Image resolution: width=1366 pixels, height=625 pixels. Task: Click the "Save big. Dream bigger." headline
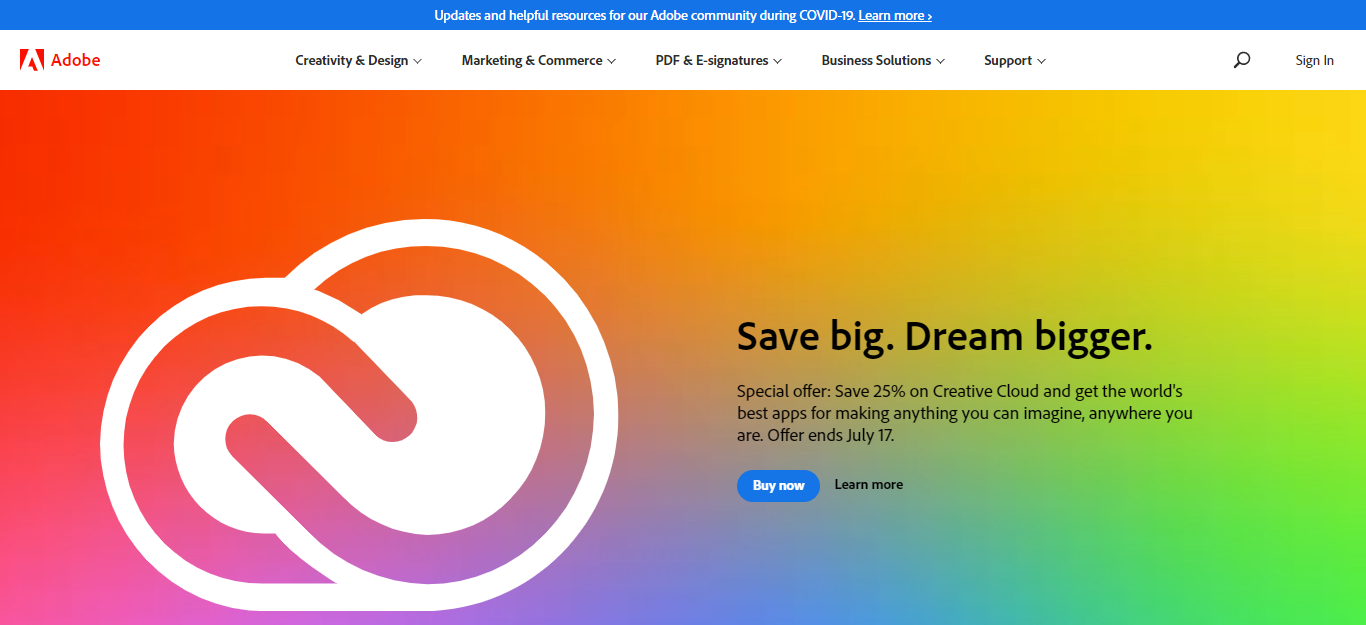pos(945,337)
